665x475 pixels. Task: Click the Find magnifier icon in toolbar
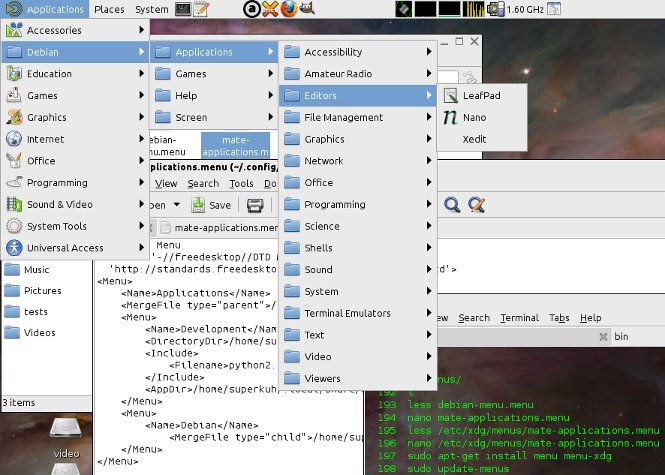452,205
